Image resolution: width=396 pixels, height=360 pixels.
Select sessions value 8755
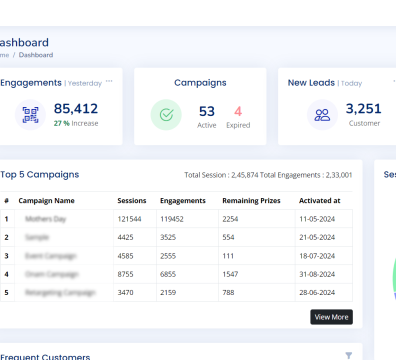click(125, 274)
